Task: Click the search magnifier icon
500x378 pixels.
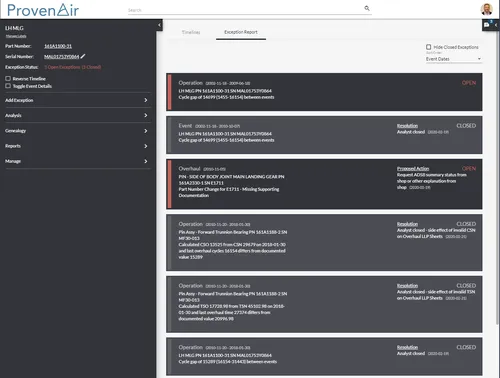Action: (x=367, y=8)
